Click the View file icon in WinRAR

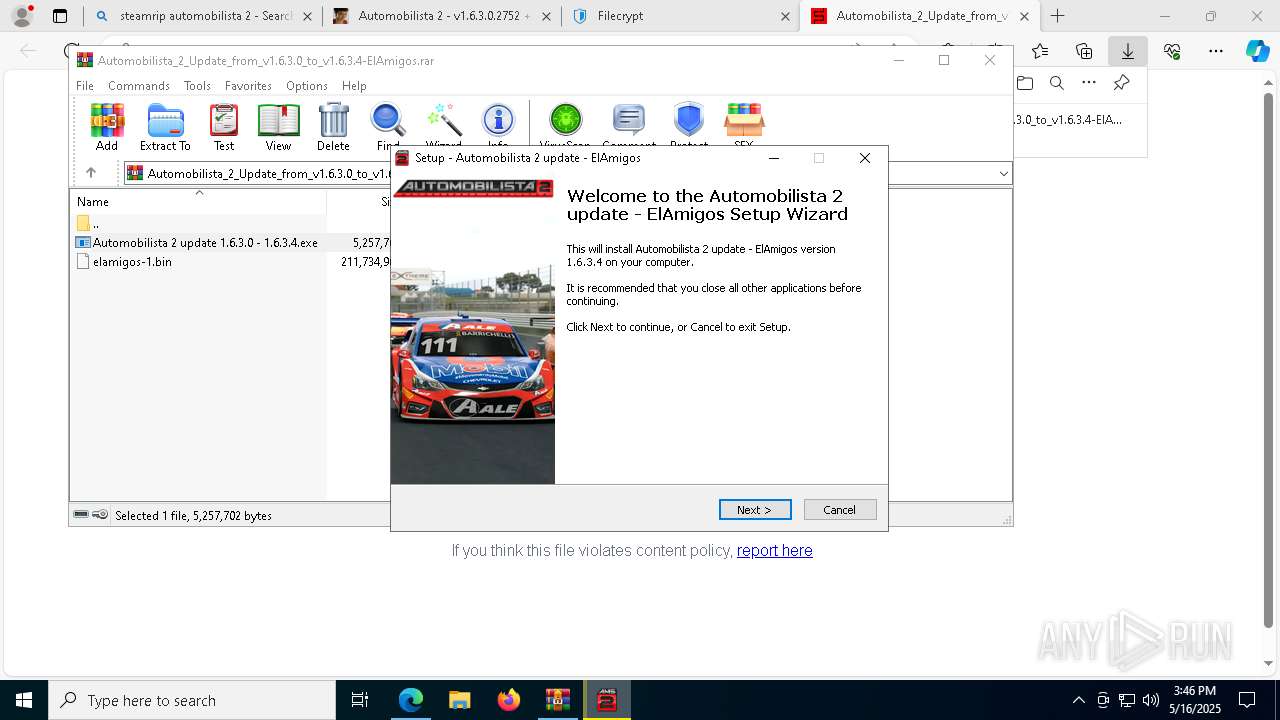pyautogui.click(x=278, y=120)
